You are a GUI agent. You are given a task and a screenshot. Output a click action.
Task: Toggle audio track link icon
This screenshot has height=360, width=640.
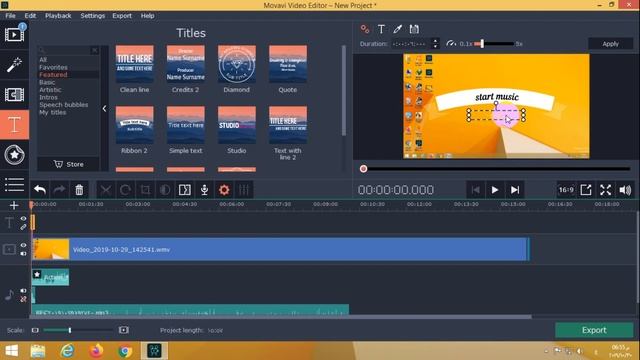pyautogui.click(x=23, y=299)
